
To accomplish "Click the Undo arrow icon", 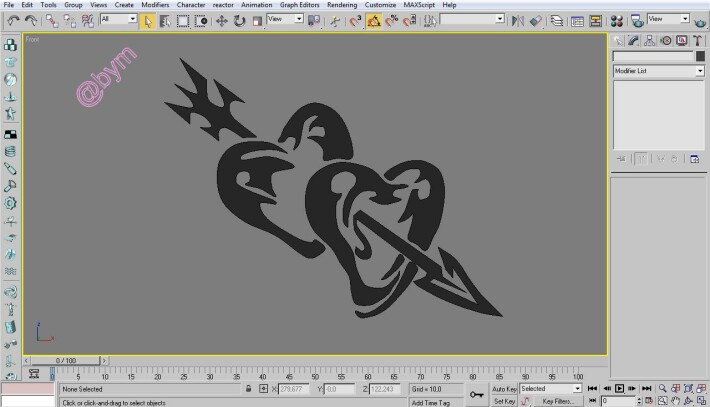I will tap(13, 21).
